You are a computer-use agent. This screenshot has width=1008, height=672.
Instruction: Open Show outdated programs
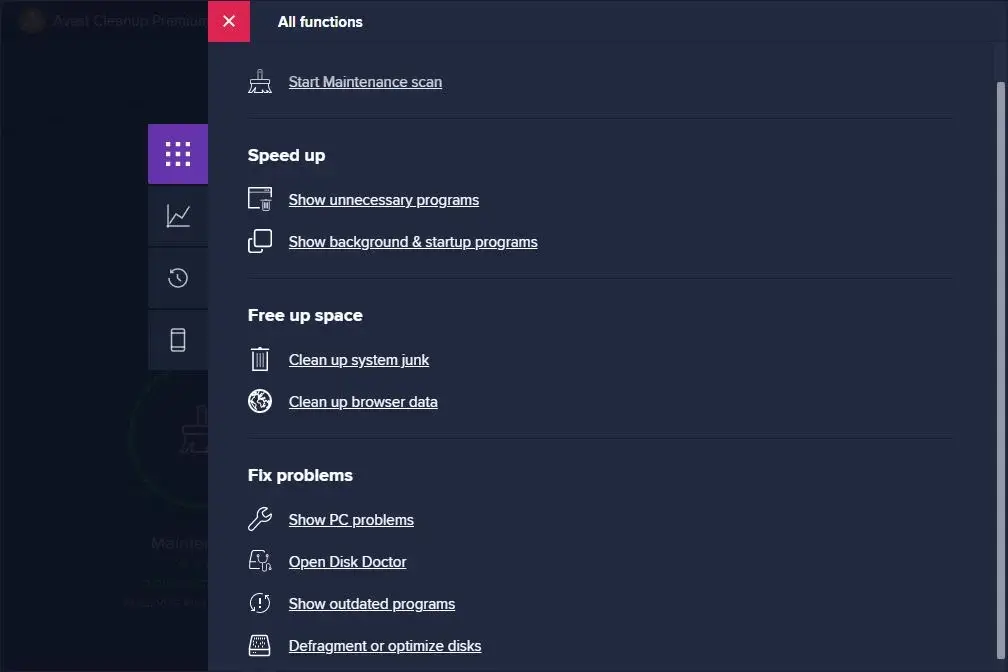click(x=371, y=603)
